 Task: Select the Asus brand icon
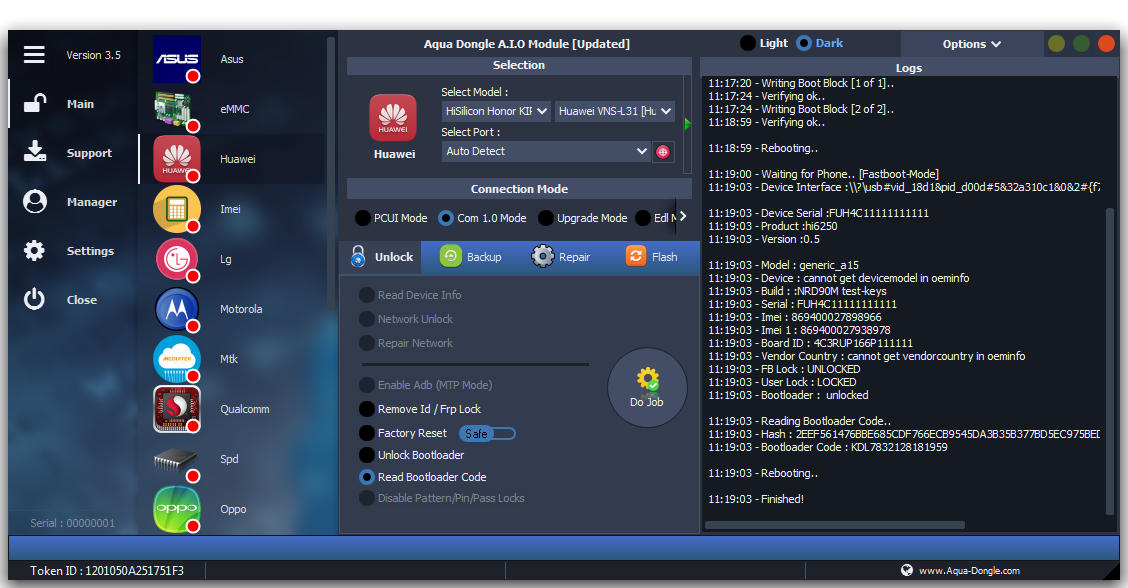(x=177, y=59)
